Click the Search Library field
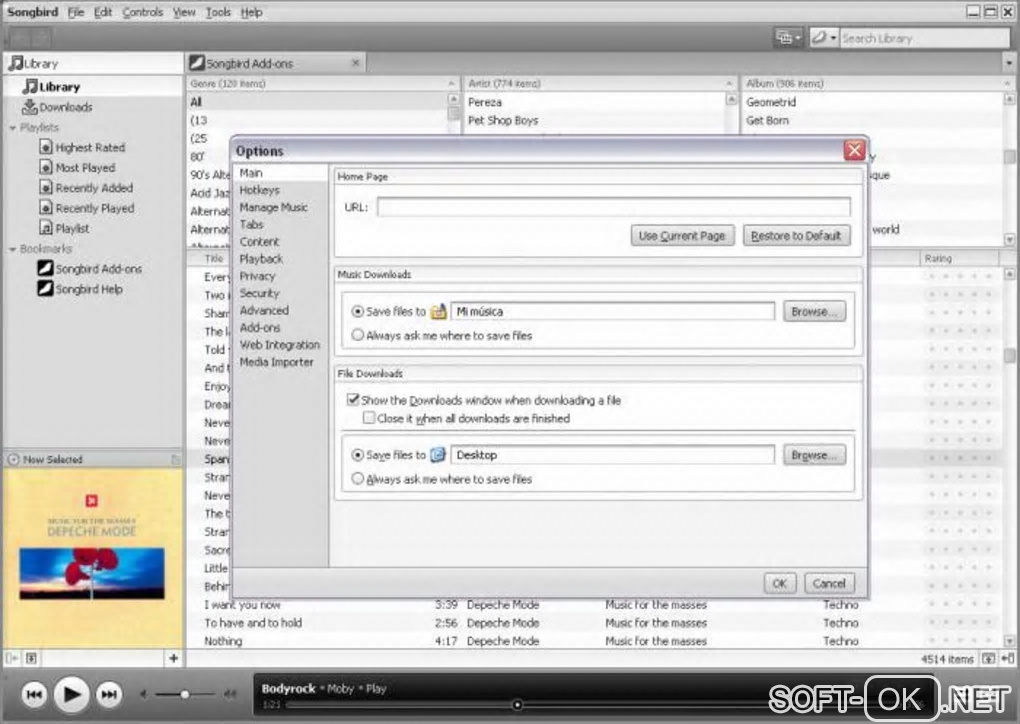Image resolution: width=1020 pixels, height=724 pixels. (924, 38)
